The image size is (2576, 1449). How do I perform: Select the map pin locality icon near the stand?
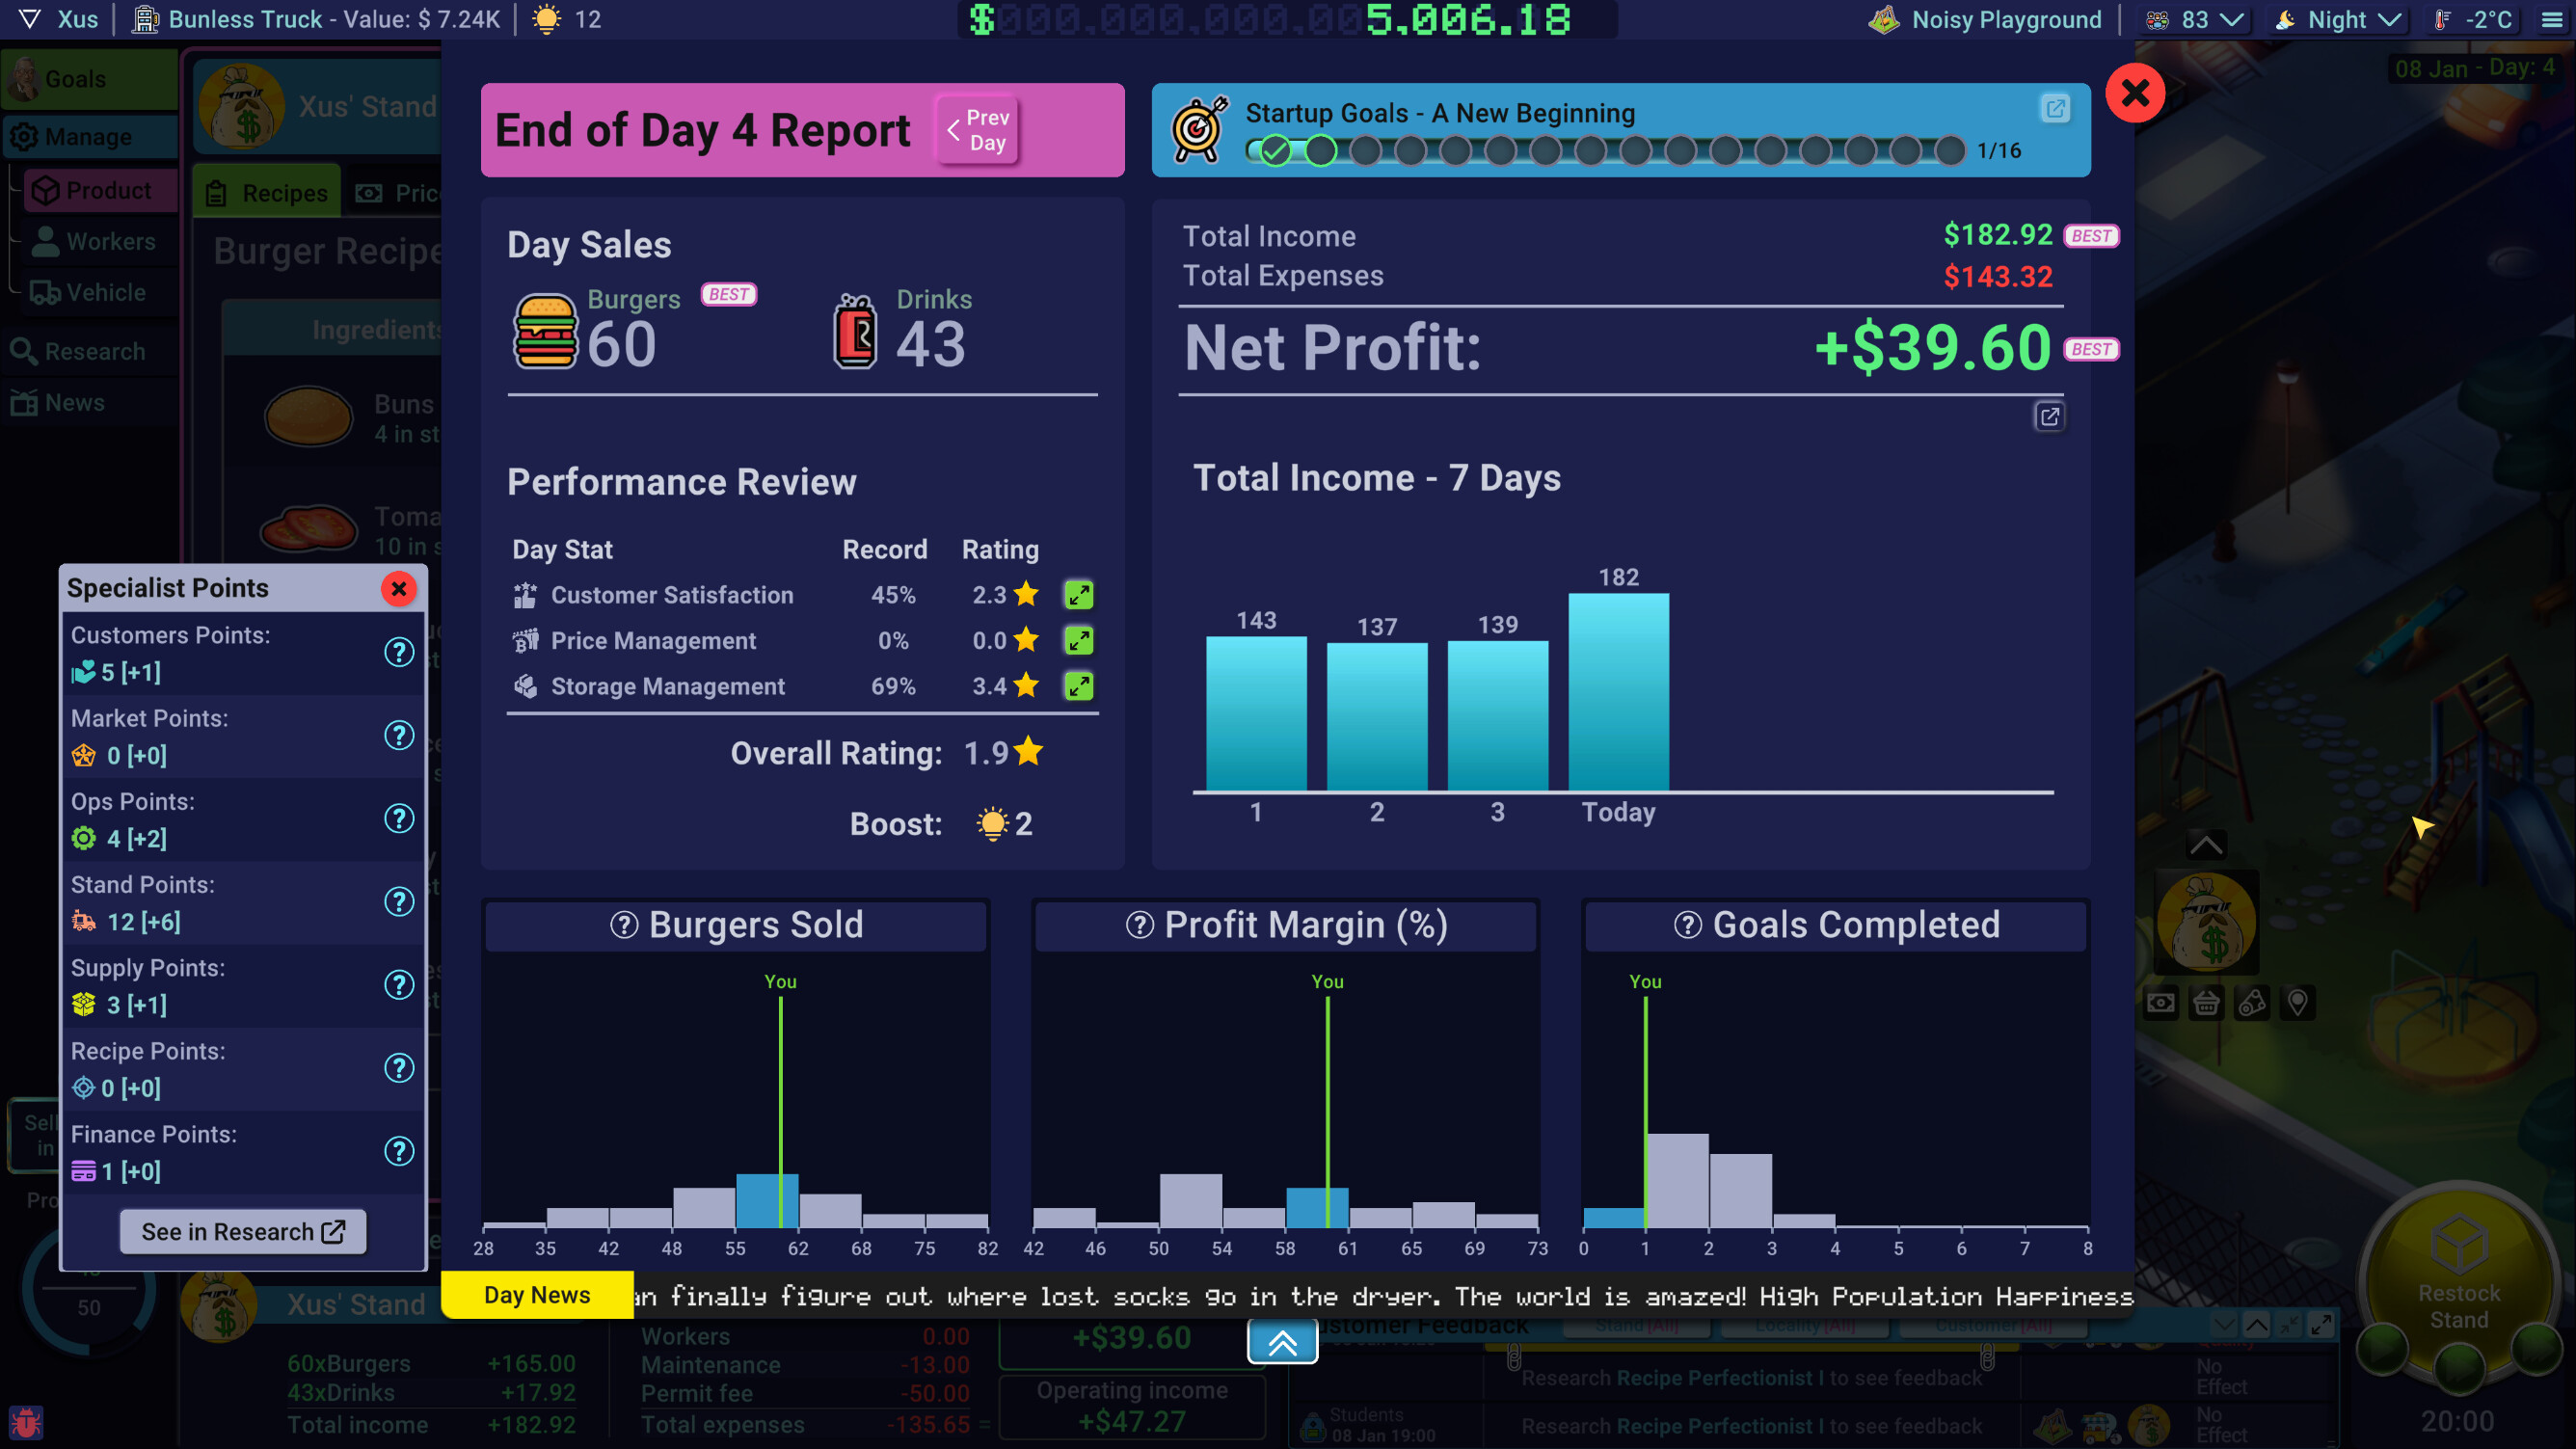click(x=2299, y=1003)
